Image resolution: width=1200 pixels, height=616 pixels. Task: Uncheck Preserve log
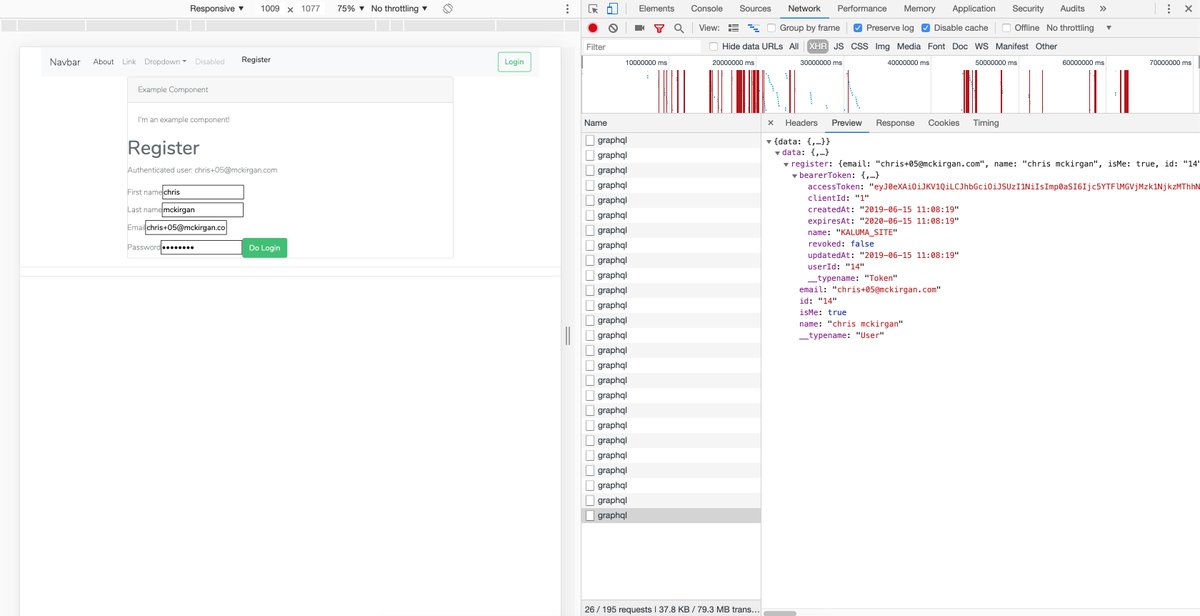858,28
